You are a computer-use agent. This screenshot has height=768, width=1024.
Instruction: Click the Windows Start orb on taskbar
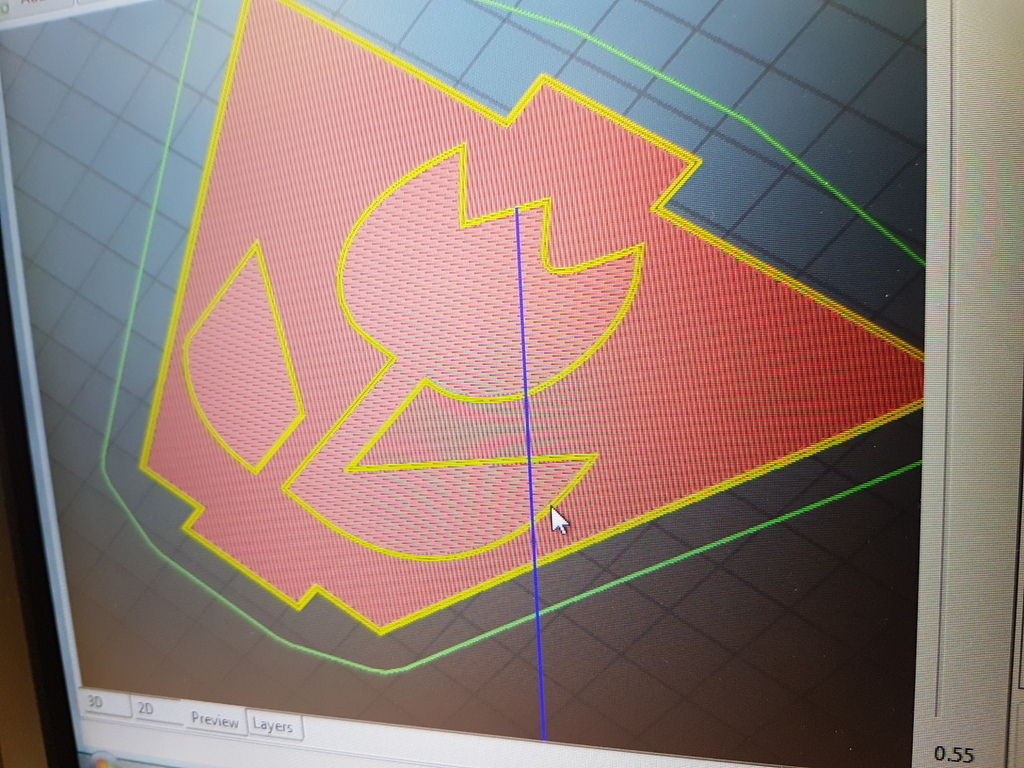pos(104,762)
